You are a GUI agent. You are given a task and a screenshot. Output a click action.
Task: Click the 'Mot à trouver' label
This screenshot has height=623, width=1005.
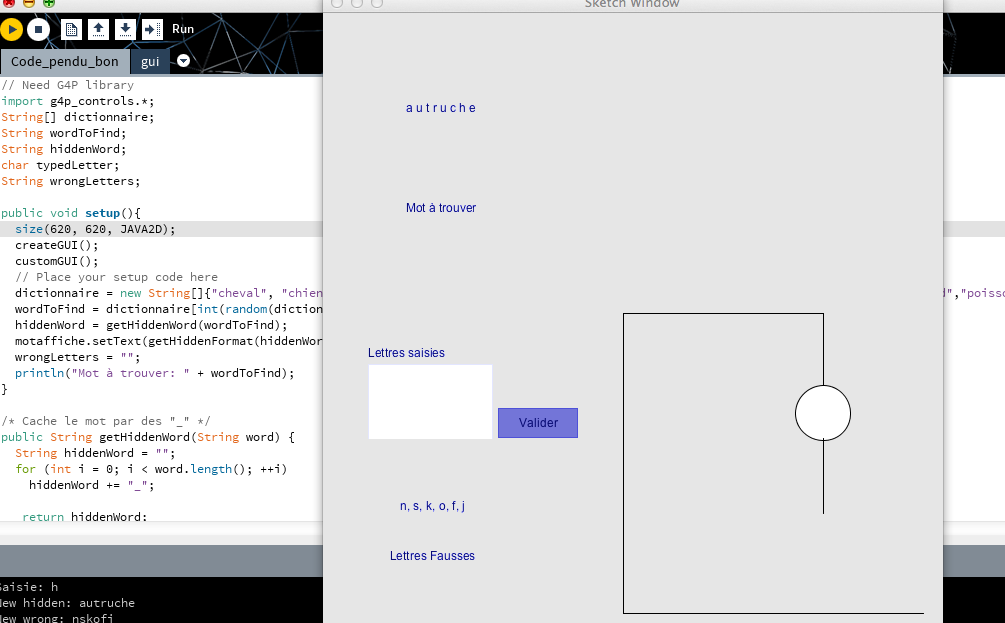pos(441,208)
